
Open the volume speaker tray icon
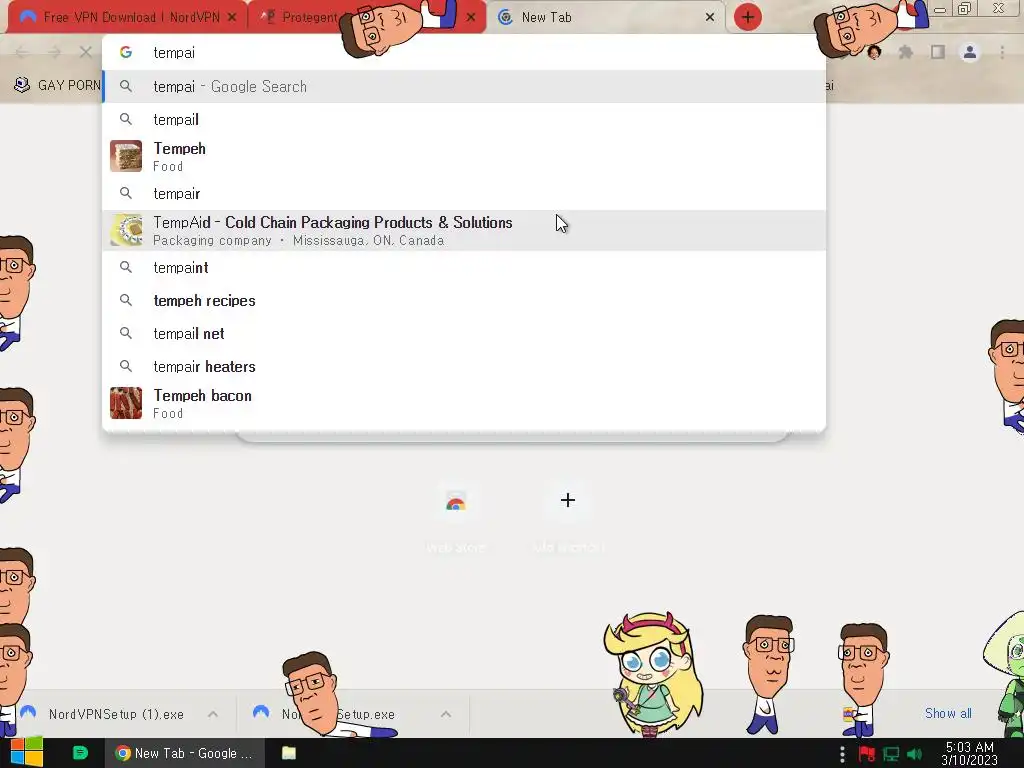[915, 754]
